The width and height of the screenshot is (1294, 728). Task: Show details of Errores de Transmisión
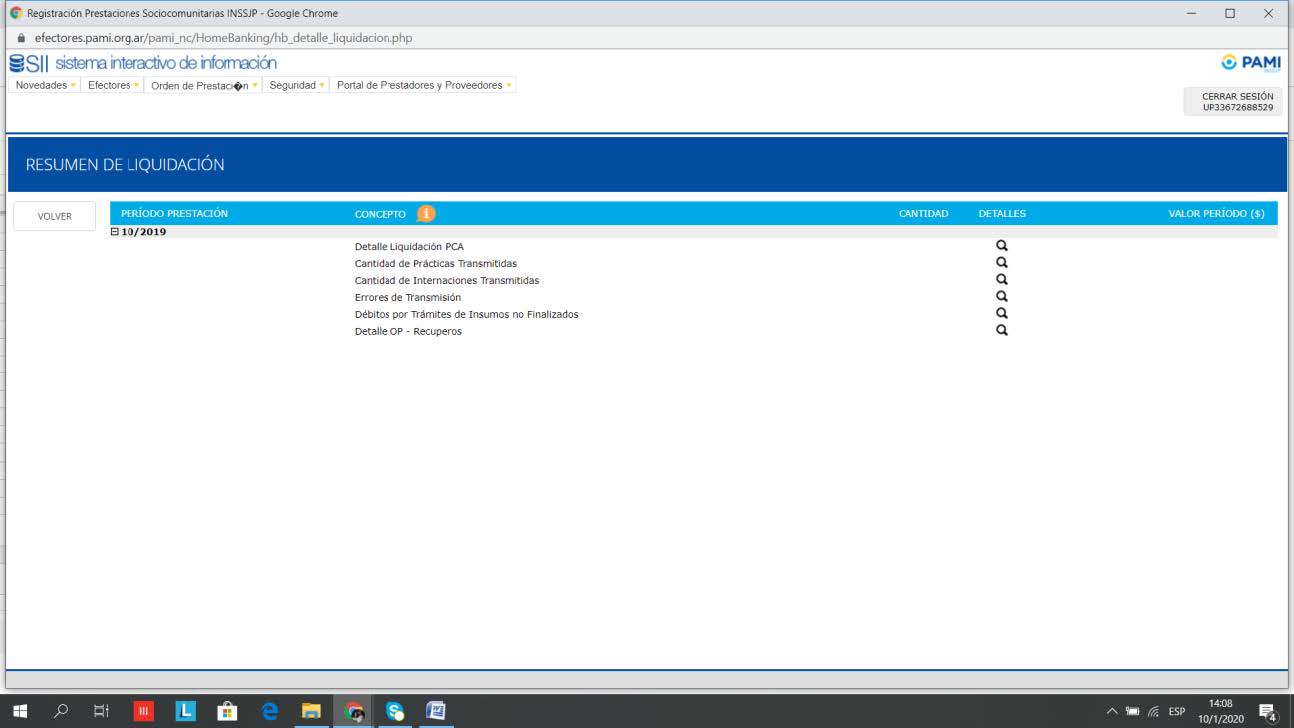click(1002, 297)
